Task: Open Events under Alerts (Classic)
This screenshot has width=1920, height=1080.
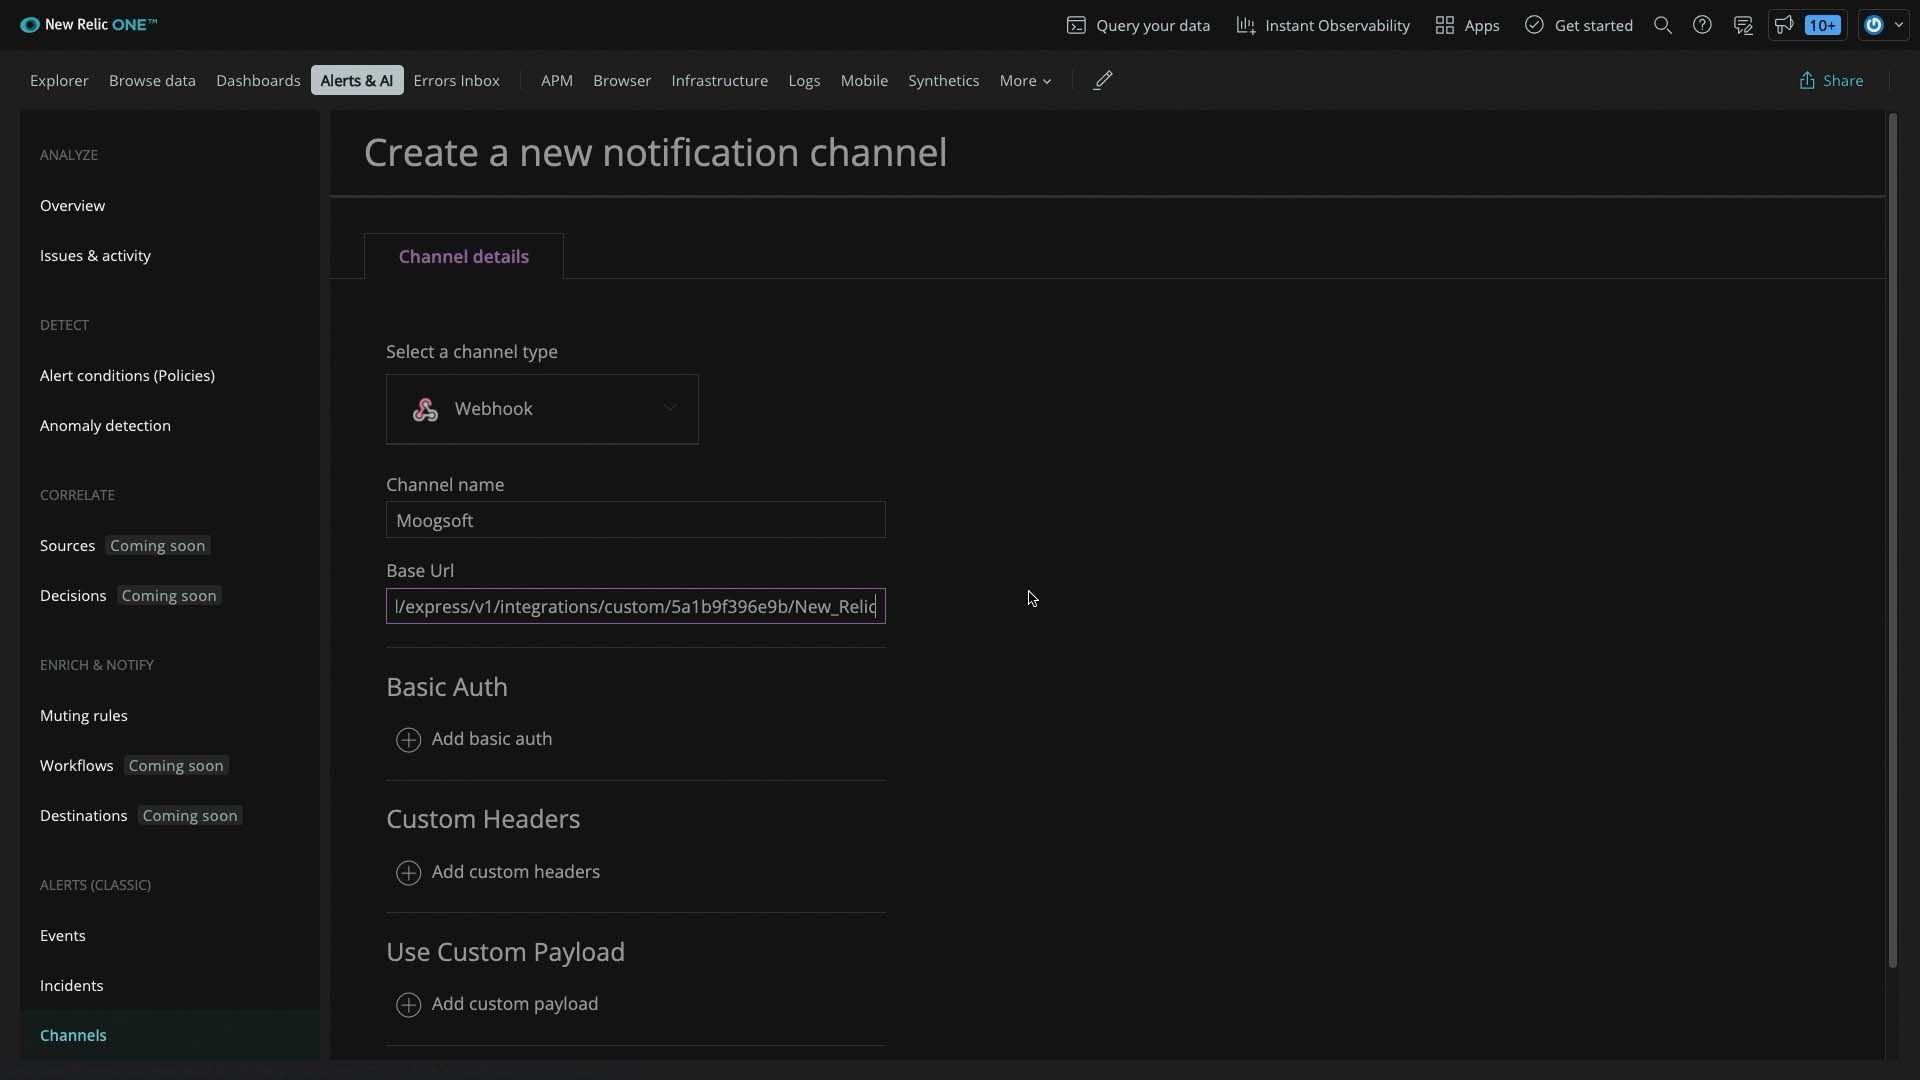Action: (63, 935)
